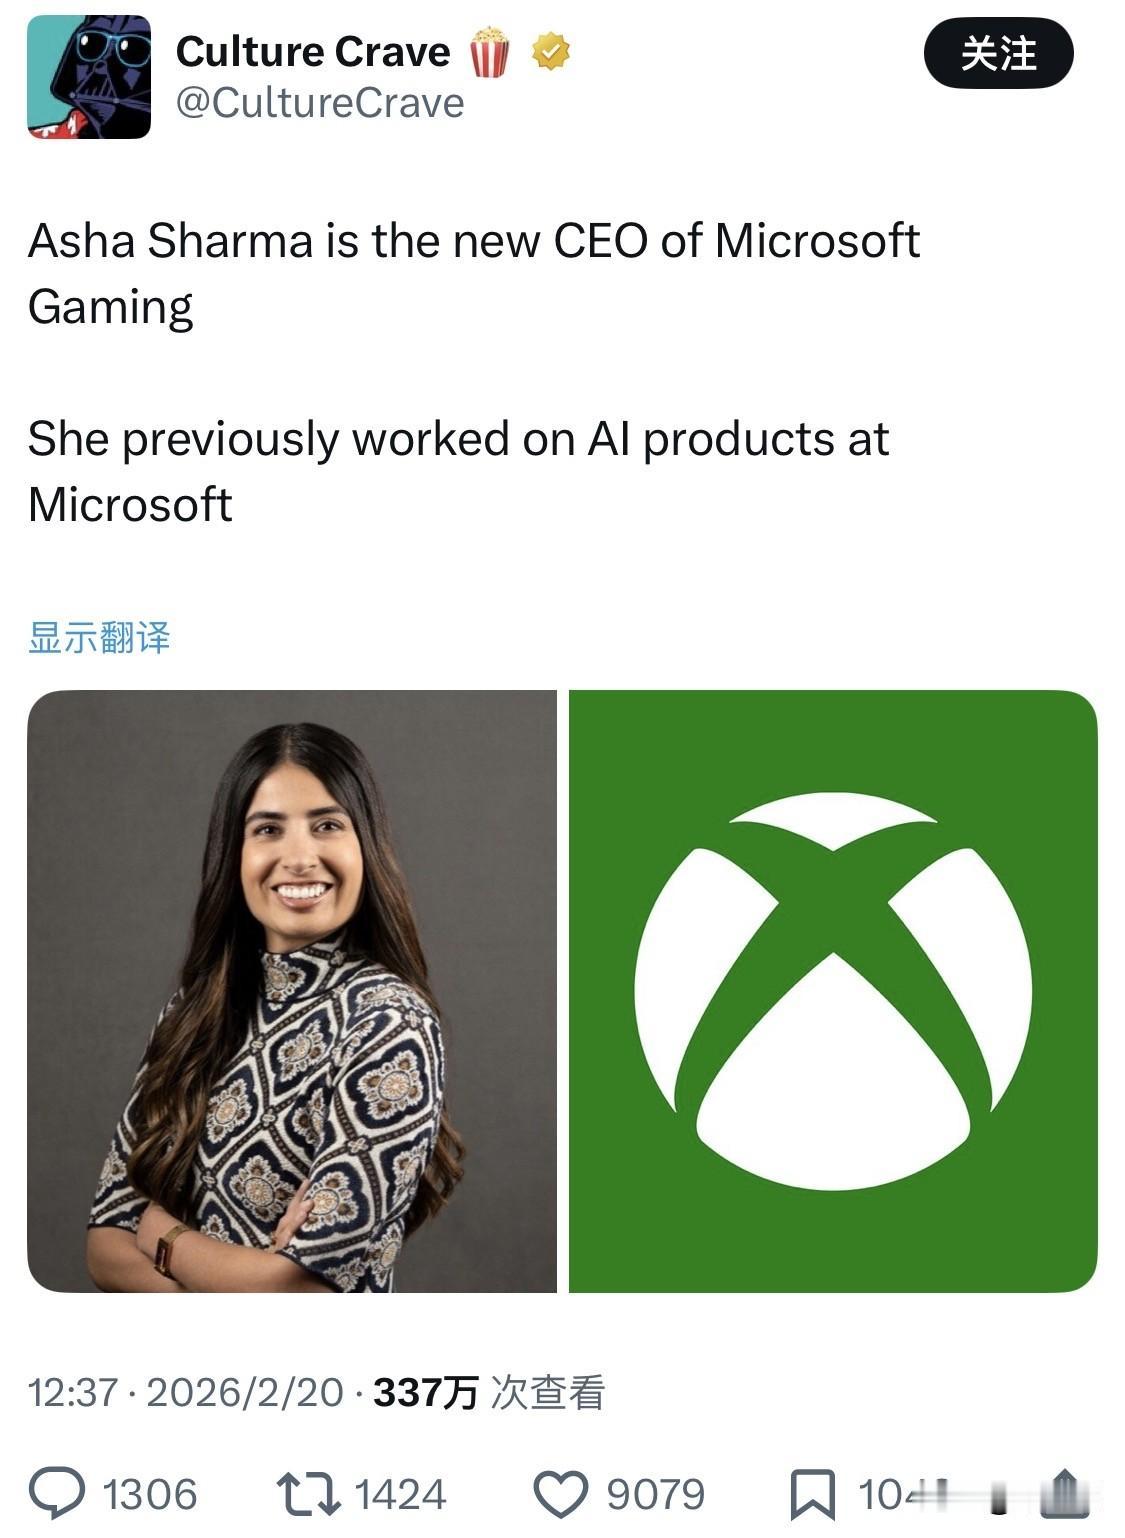Bookmark the post with bookmark icon
The width and height of the screenshot is (1125, 1538).
(813, 1494)
